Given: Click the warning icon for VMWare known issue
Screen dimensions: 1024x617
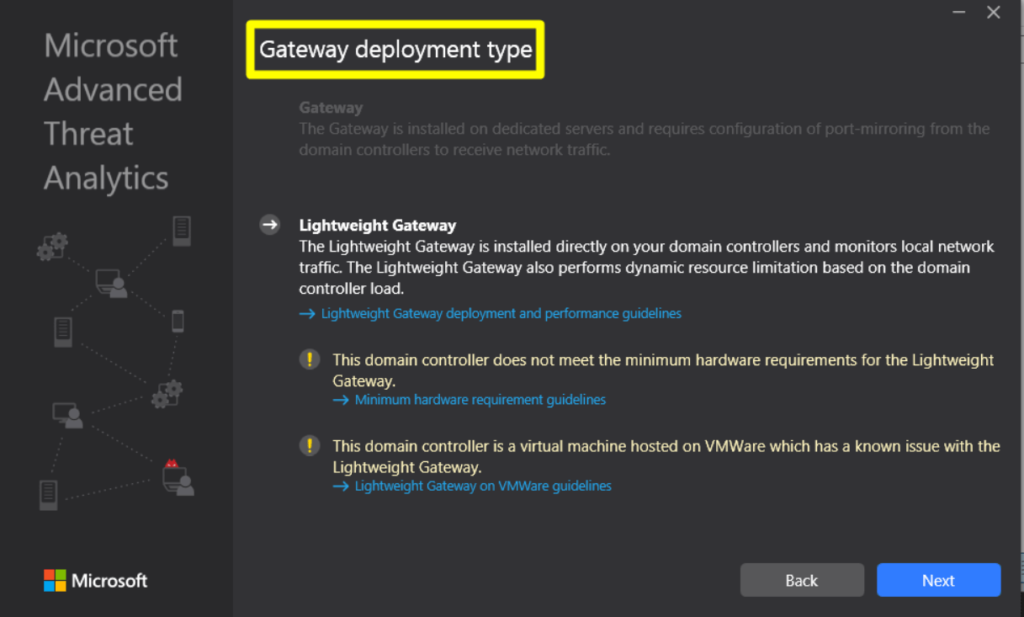Looking at the screenshot, I should (x=310, y=446).
